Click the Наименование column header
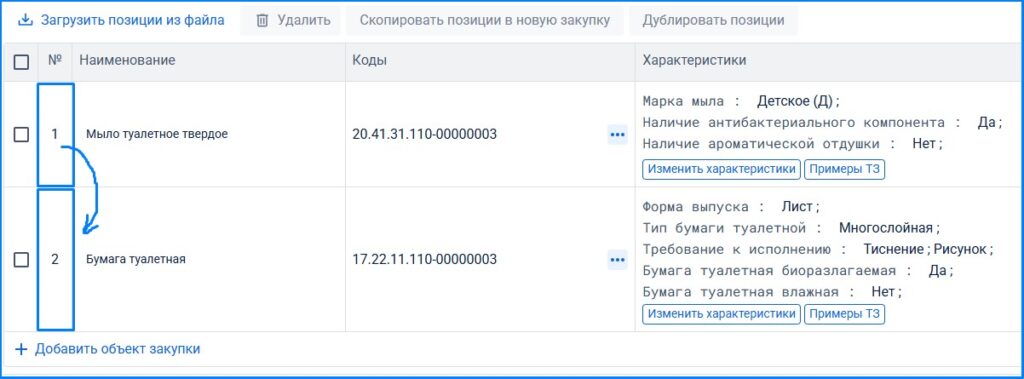Viewport: 1024px width, 379px height. 127,61
